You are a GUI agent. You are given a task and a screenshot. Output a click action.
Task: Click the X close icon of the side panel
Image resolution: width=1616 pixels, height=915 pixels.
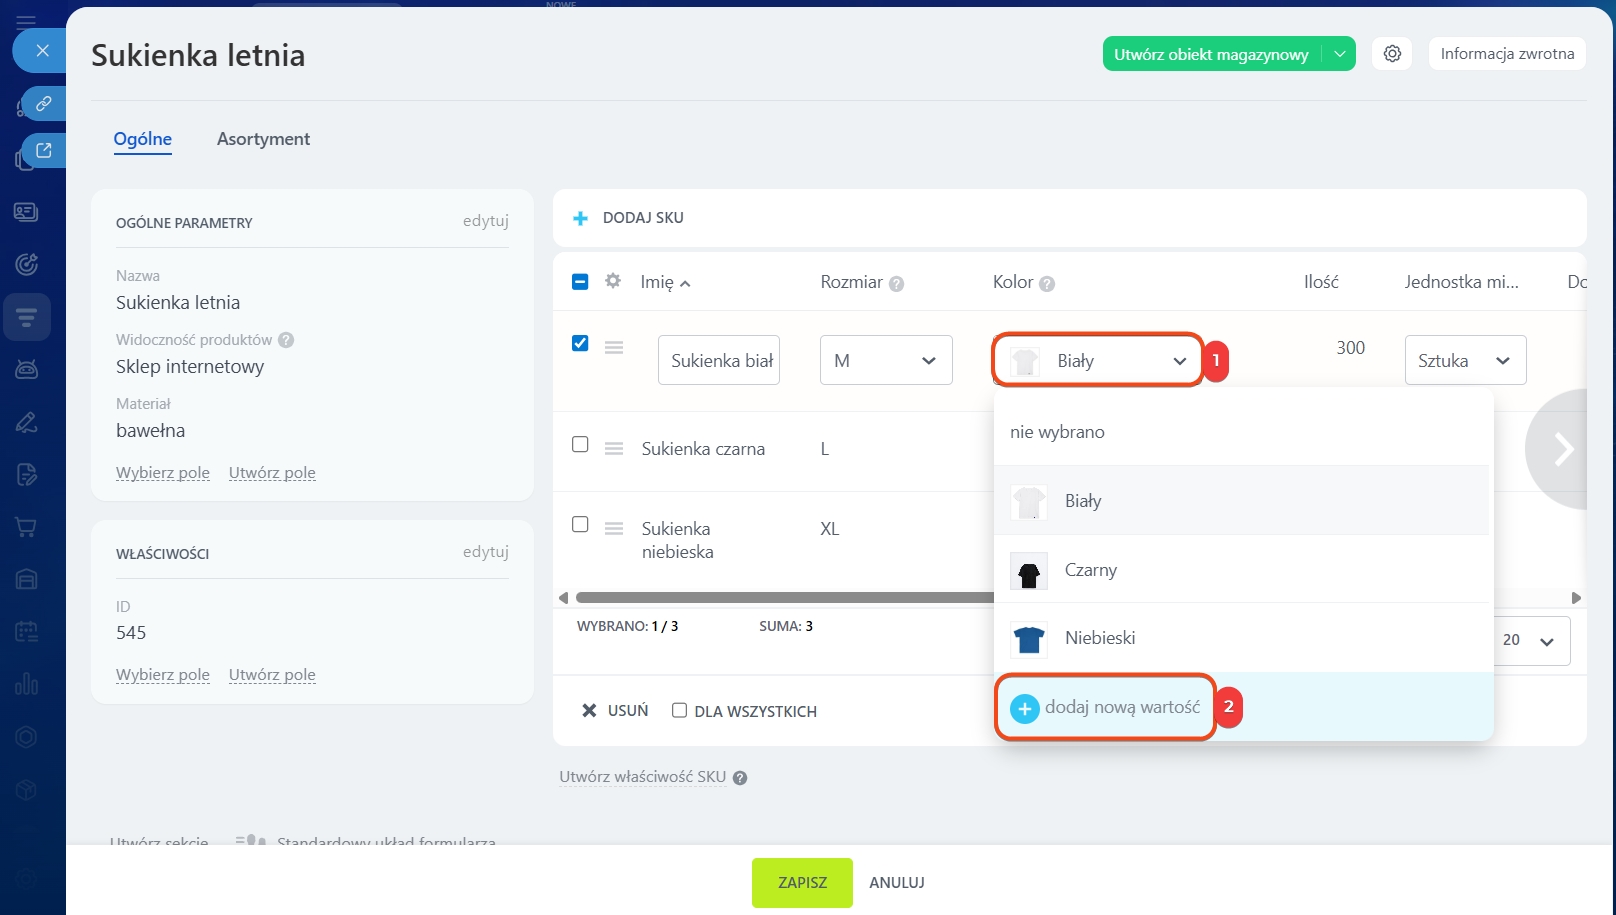click(x=42, y=50)
